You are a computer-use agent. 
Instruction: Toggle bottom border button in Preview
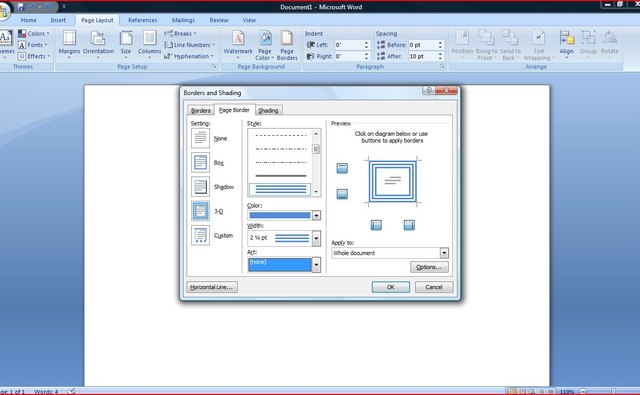(x=342, y=194)
